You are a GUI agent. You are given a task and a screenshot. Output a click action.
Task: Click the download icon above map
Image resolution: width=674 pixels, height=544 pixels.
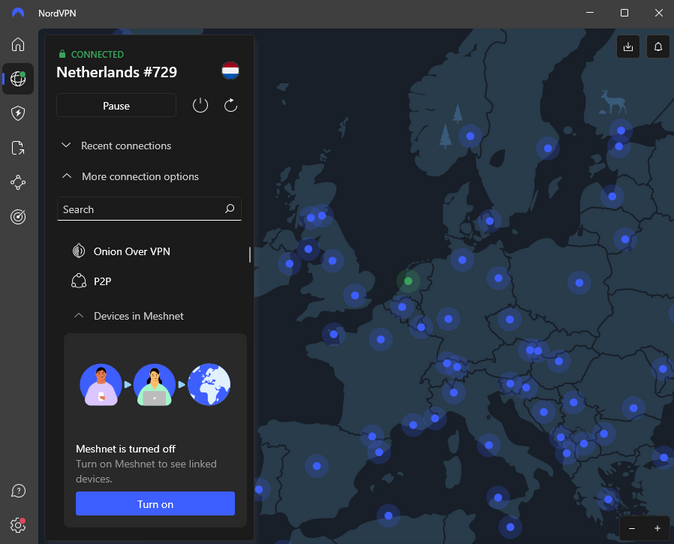(628, 46)
